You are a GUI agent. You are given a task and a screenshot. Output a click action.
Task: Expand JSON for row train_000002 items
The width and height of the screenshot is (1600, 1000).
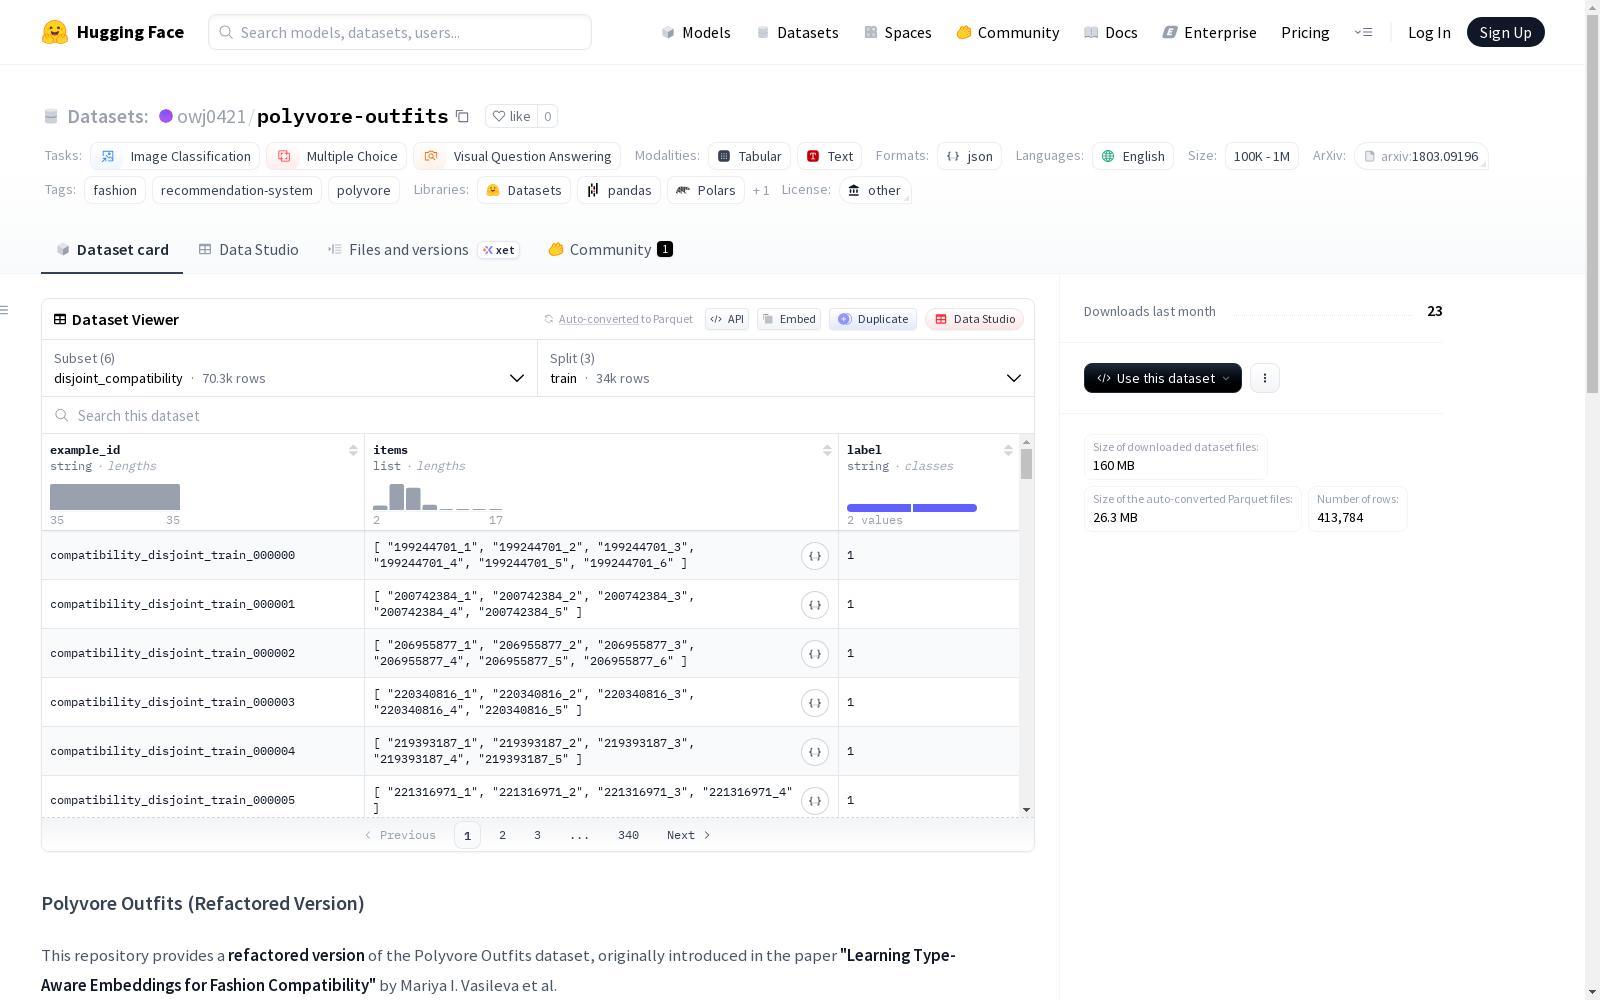pos(815,654)
